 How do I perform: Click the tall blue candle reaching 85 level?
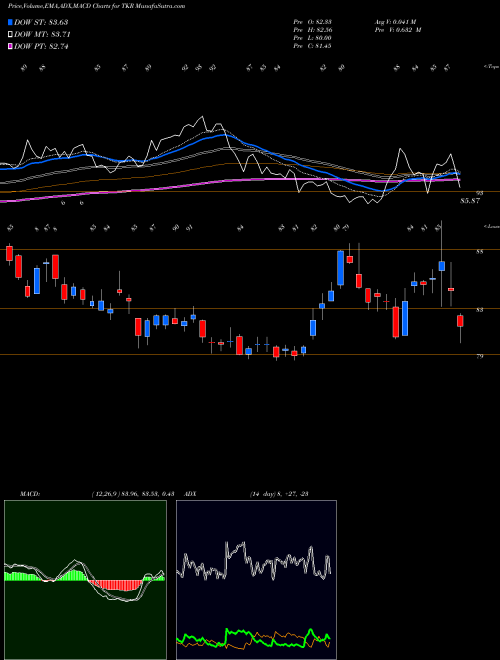[340, 268]
